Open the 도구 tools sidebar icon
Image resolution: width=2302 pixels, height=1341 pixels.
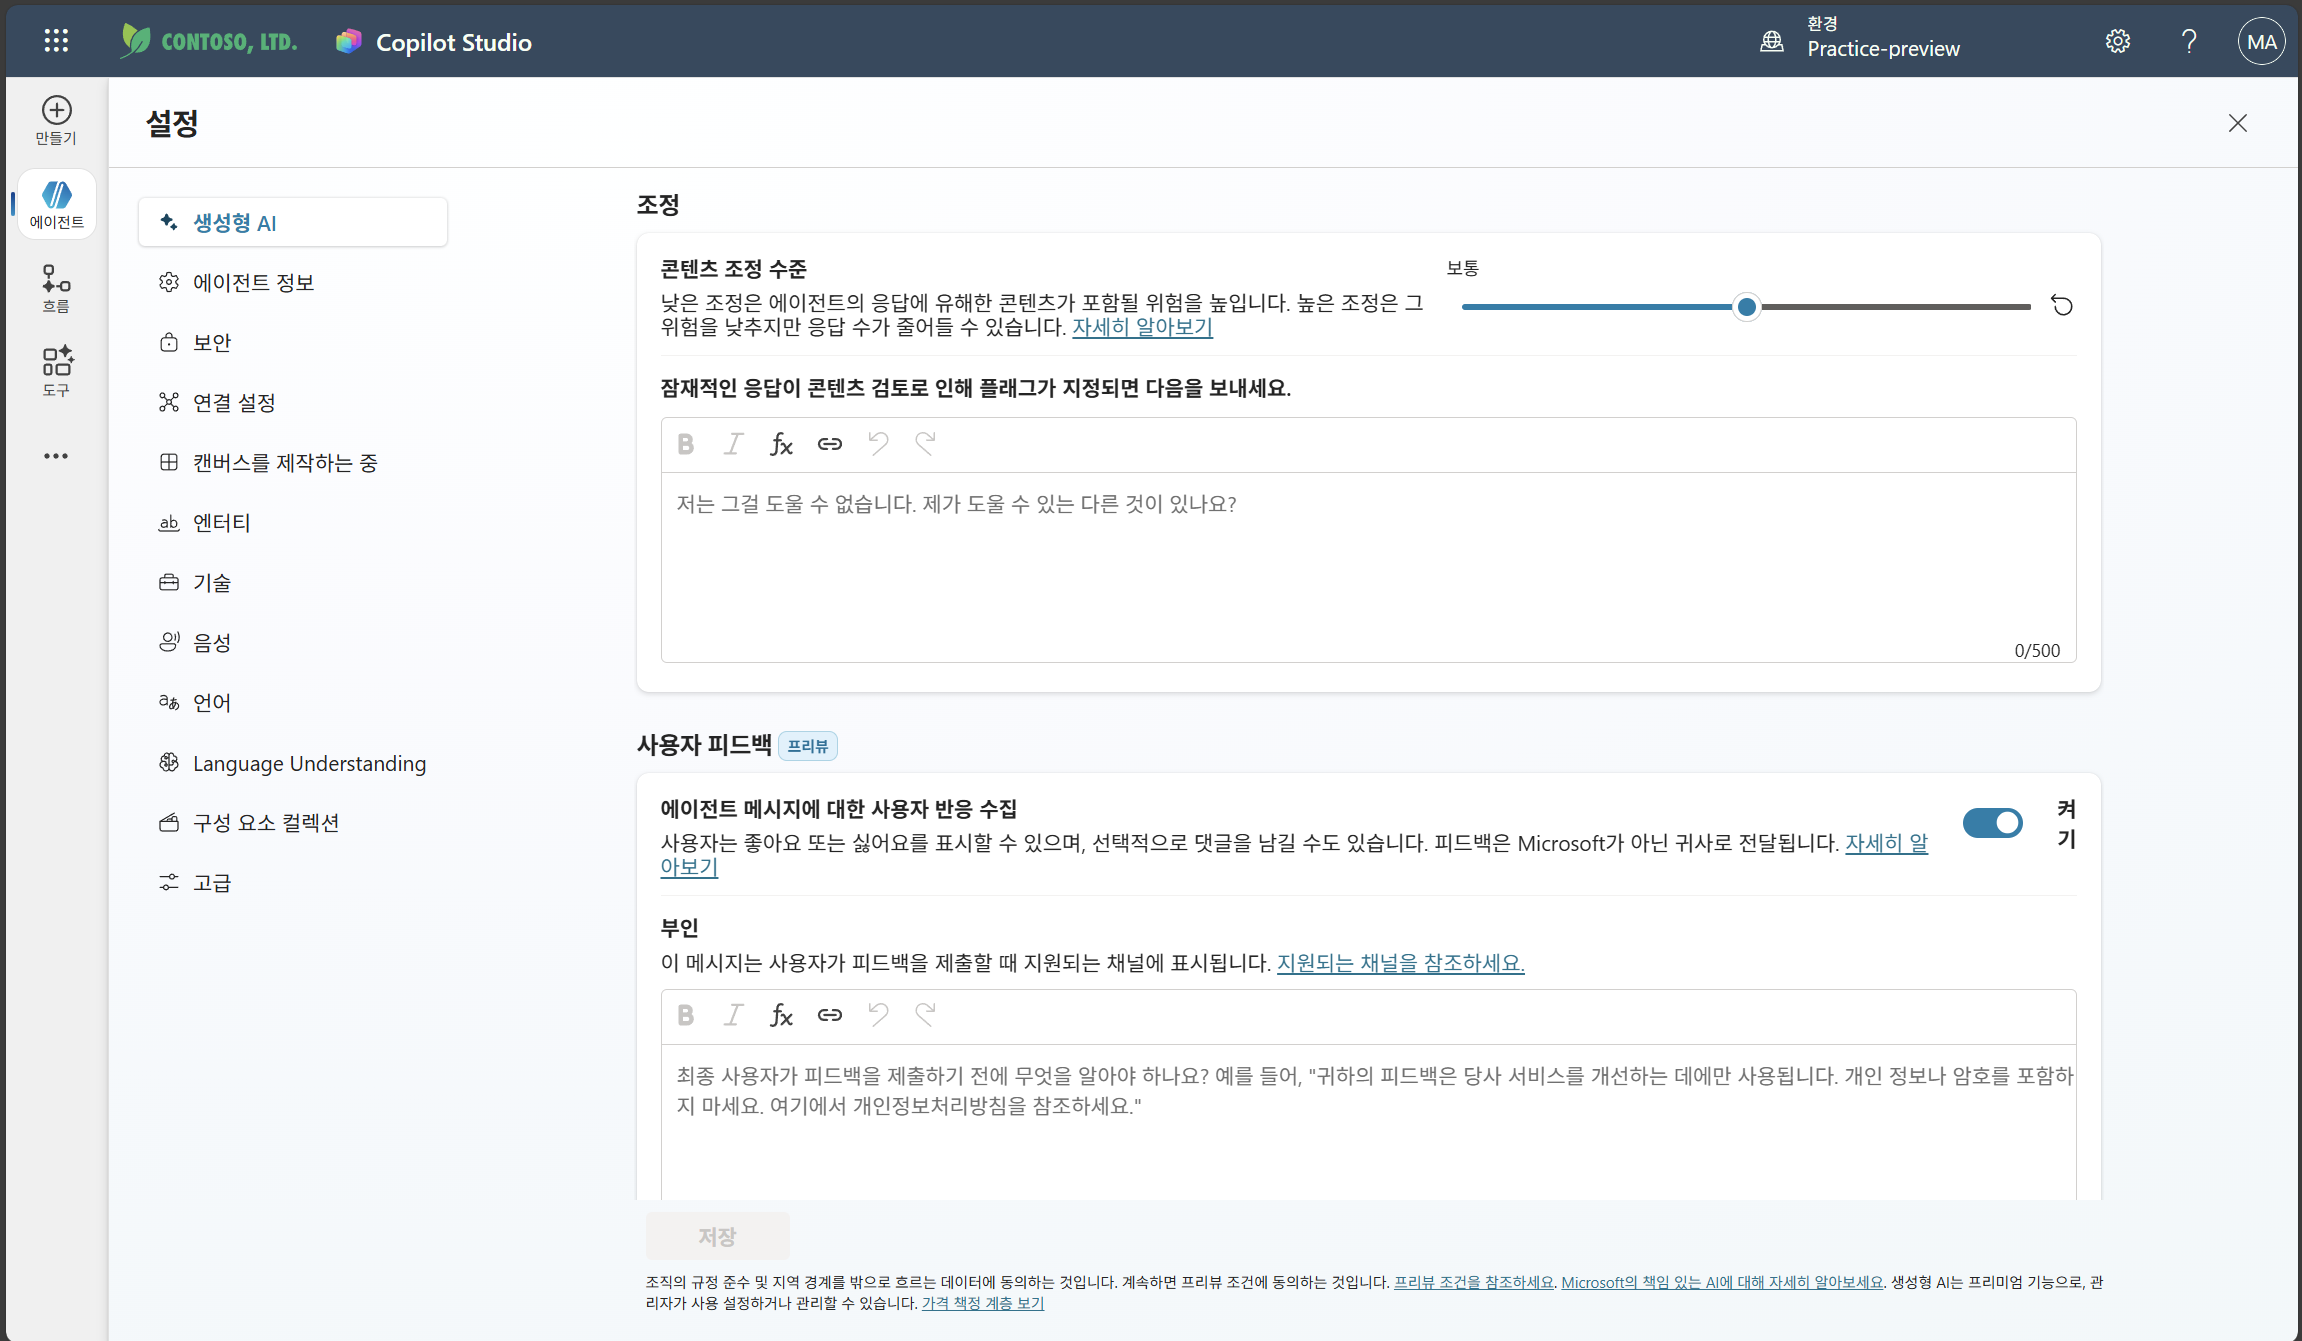click(x=56, y=371)
